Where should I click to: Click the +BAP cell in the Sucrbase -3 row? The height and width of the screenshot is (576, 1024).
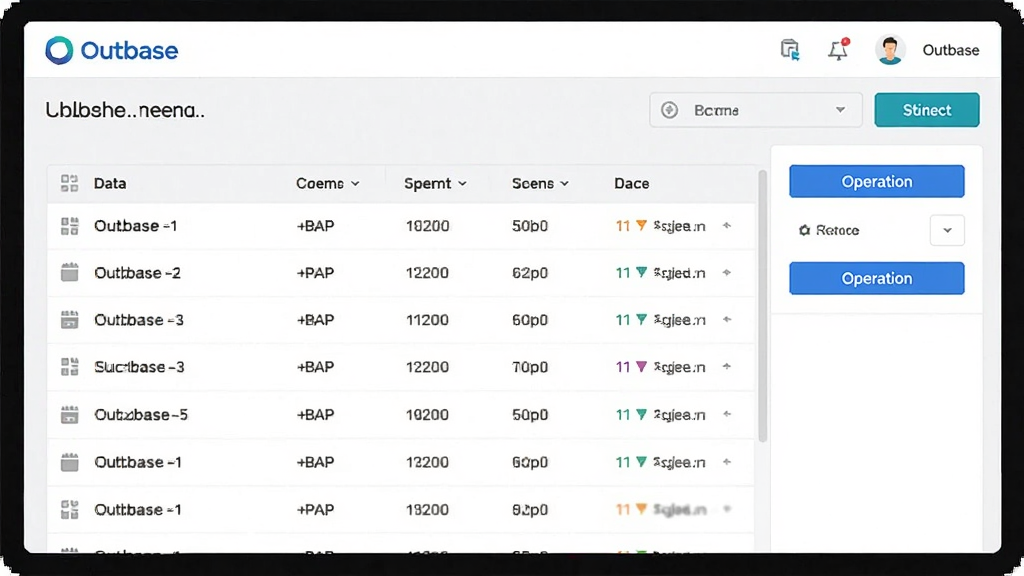tap(315, 367)
